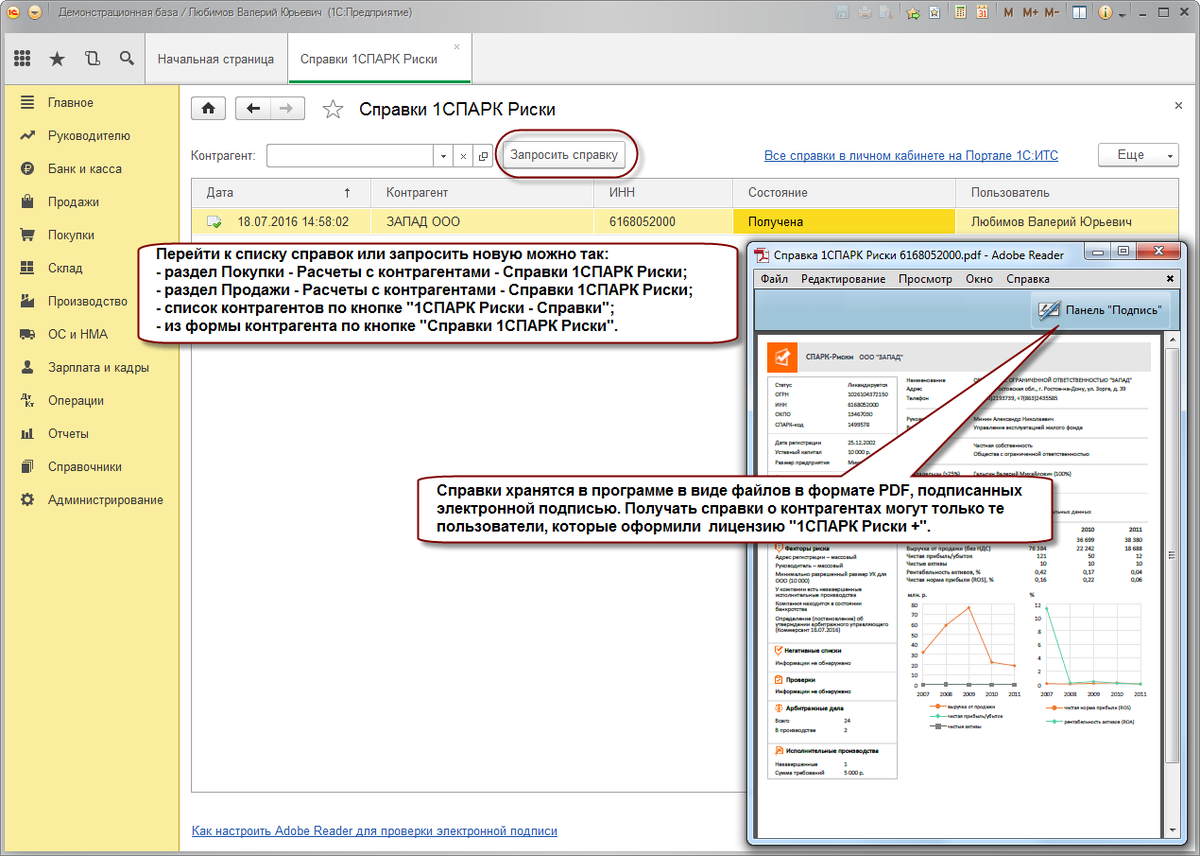Open the 1C main menu dropdown
Viewport: 1200px width, 856px height.
(35, 14)
